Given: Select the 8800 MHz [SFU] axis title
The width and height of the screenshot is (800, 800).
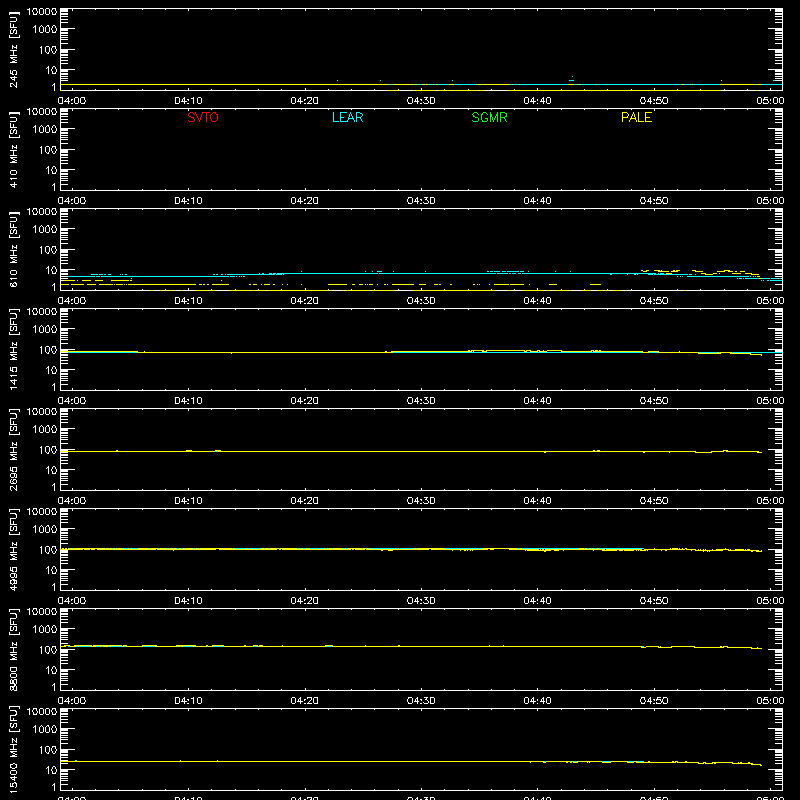Looking at the screenshot, I should click(13, 649).
